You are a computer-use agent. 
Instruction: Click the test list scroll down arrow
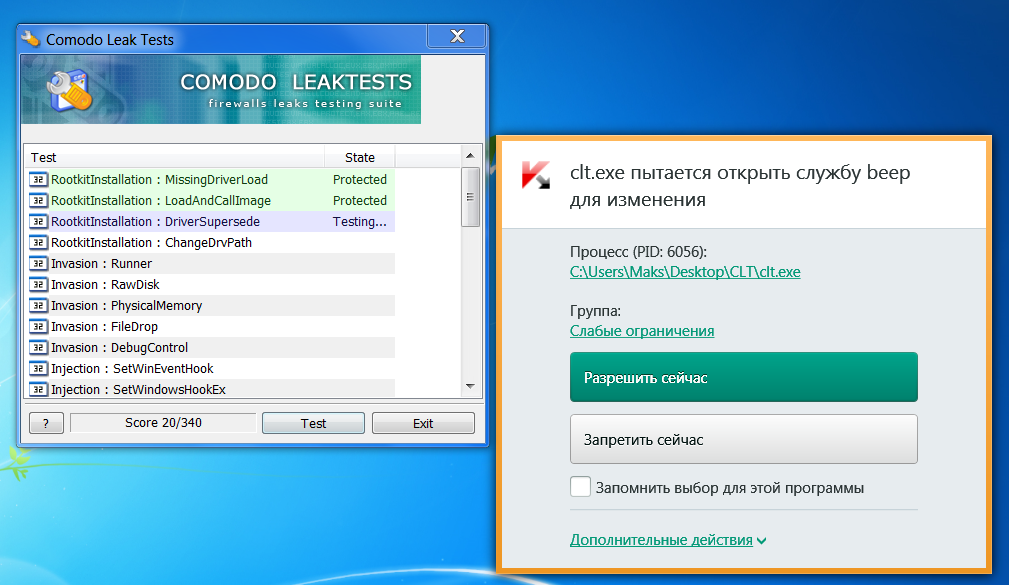pyautogui.click(x=470, y=386)
